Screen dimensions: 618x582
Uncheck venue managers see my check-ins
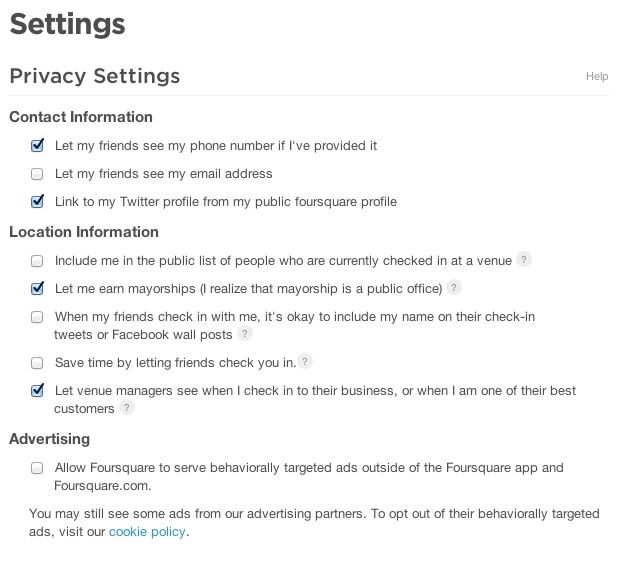37,390
